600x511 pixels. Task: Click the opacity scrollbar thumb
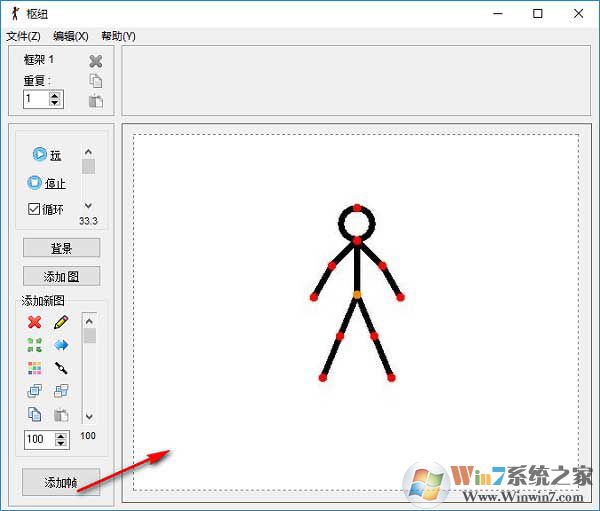pyautogui.click(x=90, y=336)
